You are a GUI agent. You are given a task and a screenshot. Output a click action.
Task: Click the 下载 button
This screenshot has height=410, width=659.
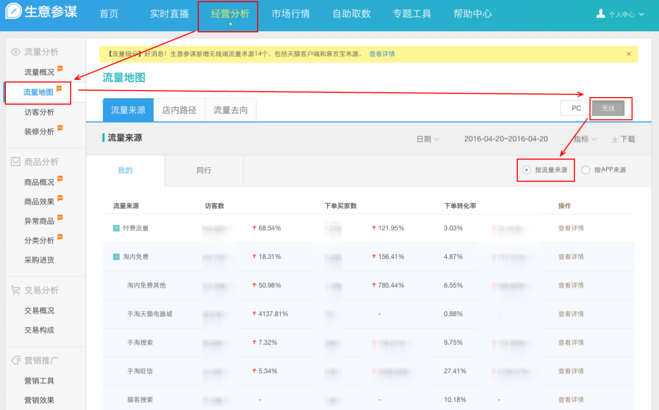point(624,139)
